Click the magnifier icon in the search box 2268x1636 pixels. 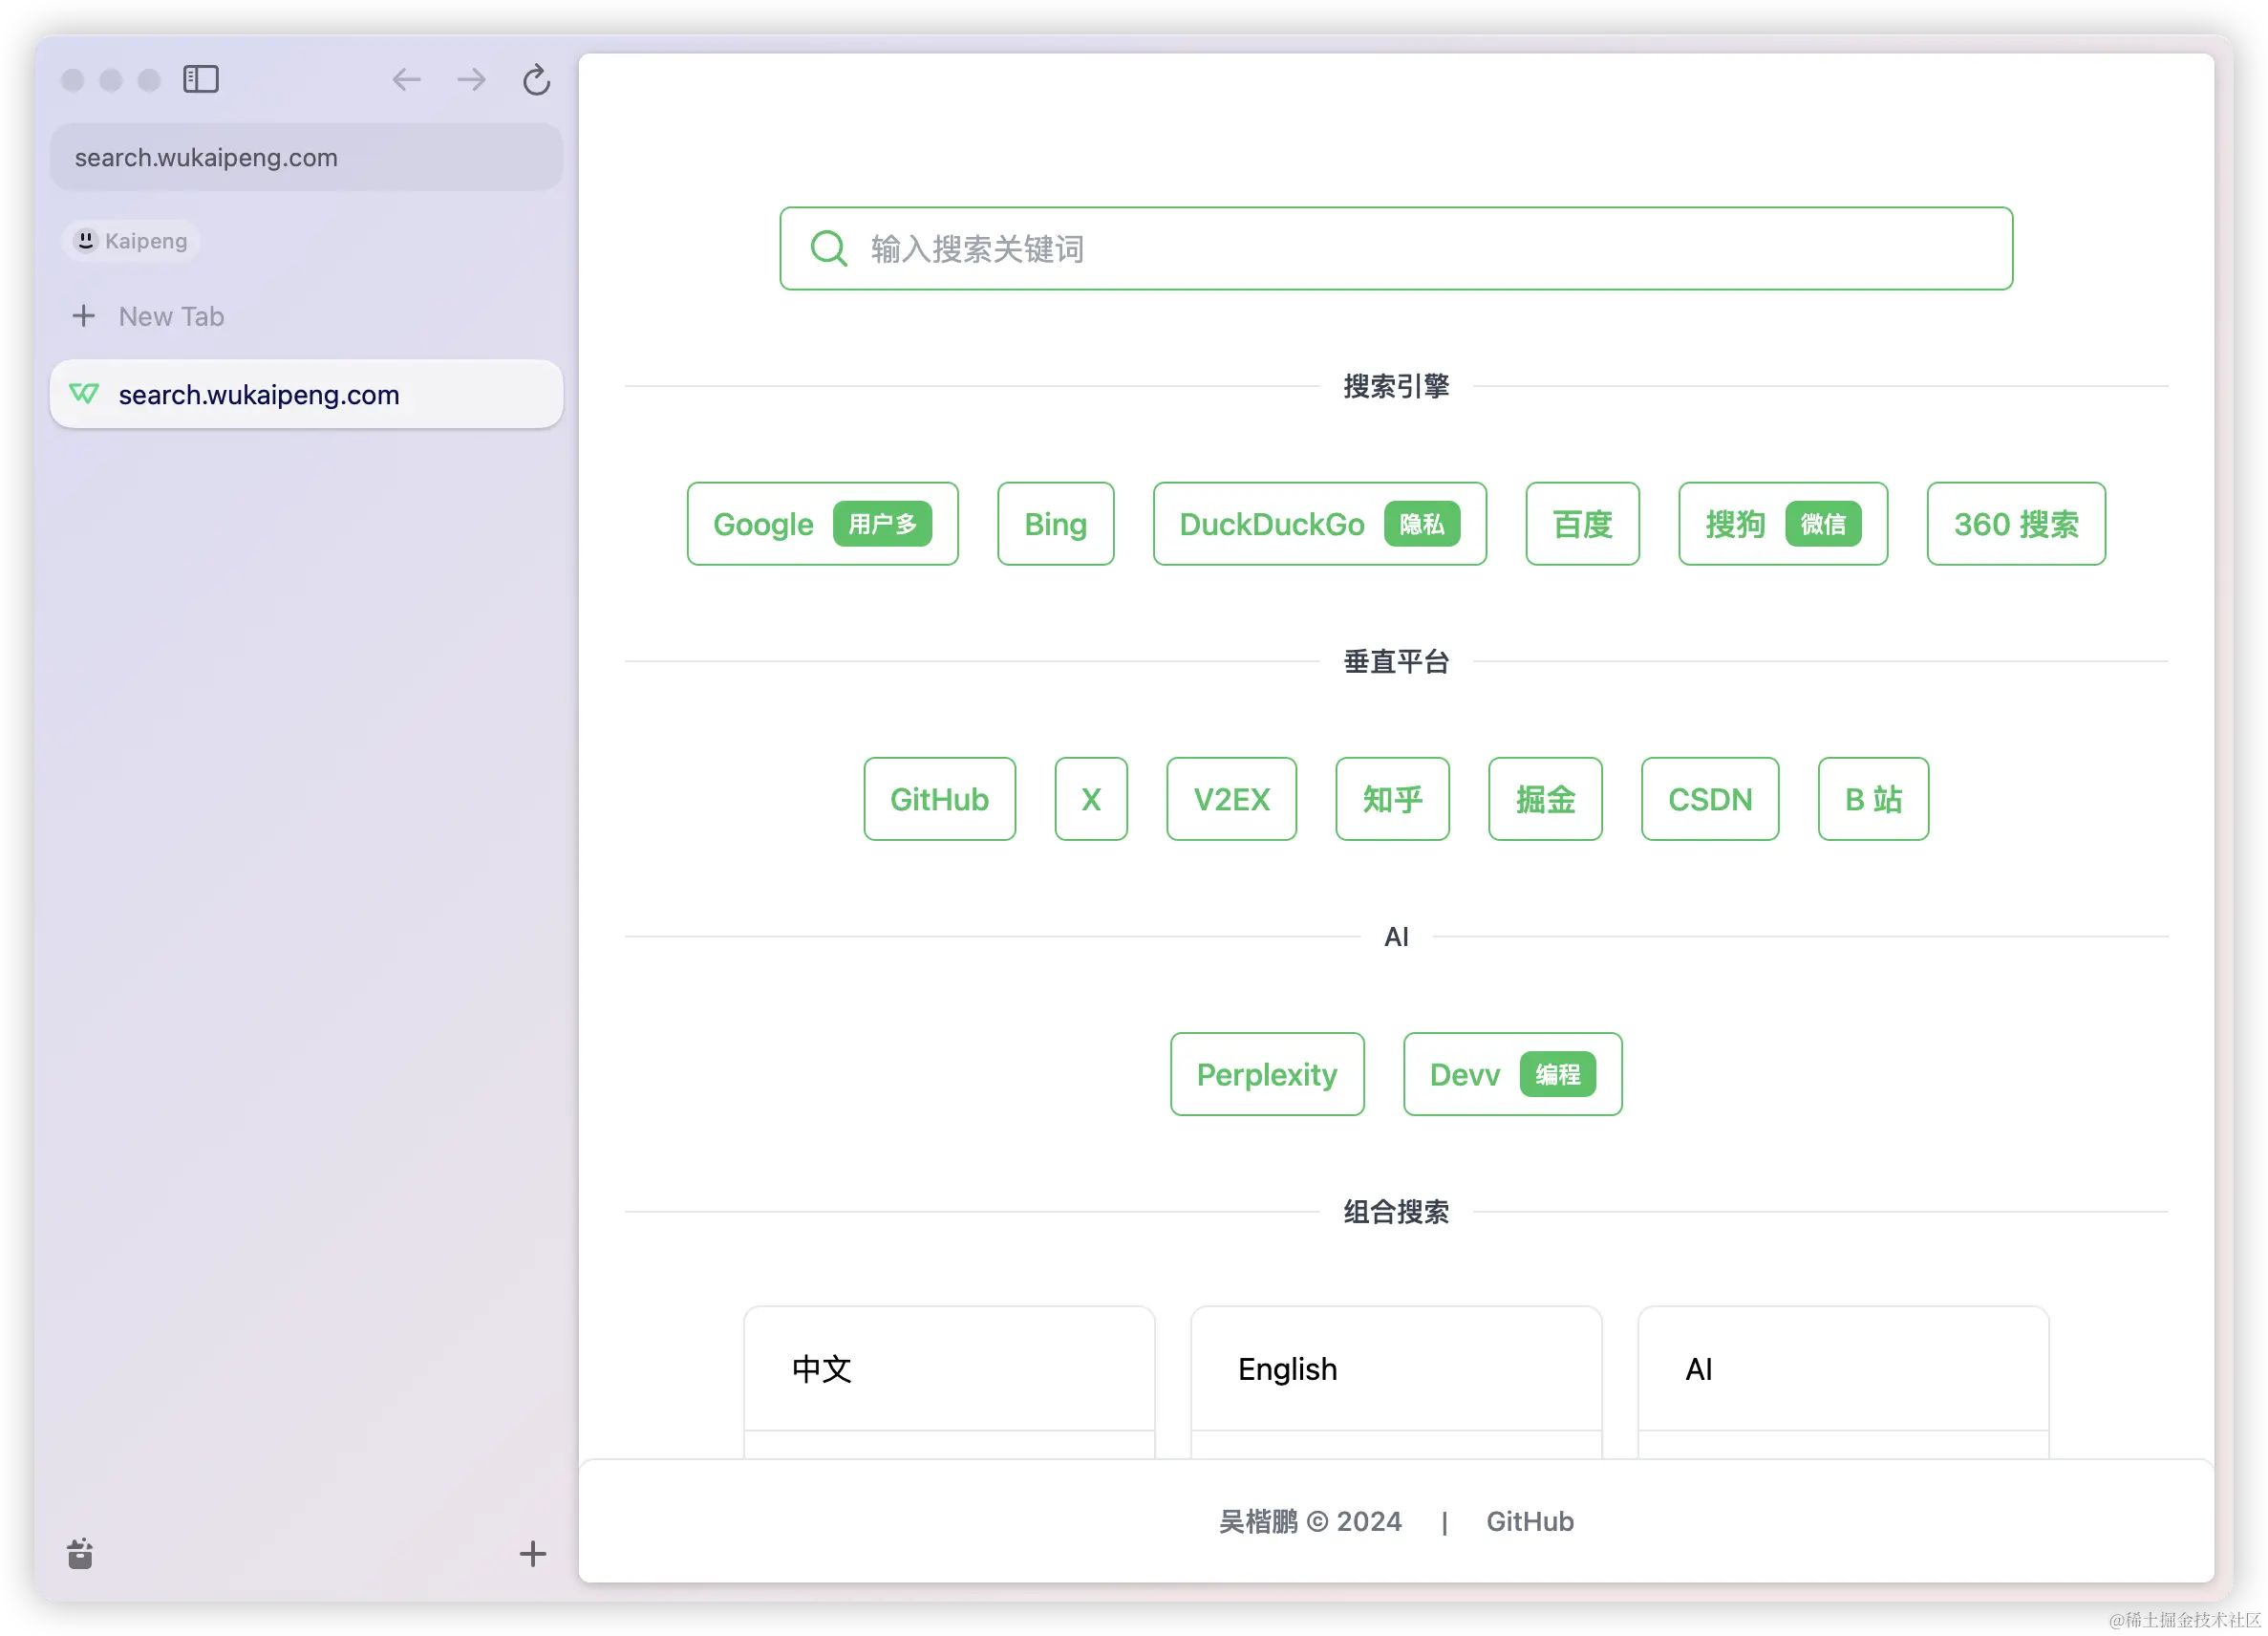829,248
